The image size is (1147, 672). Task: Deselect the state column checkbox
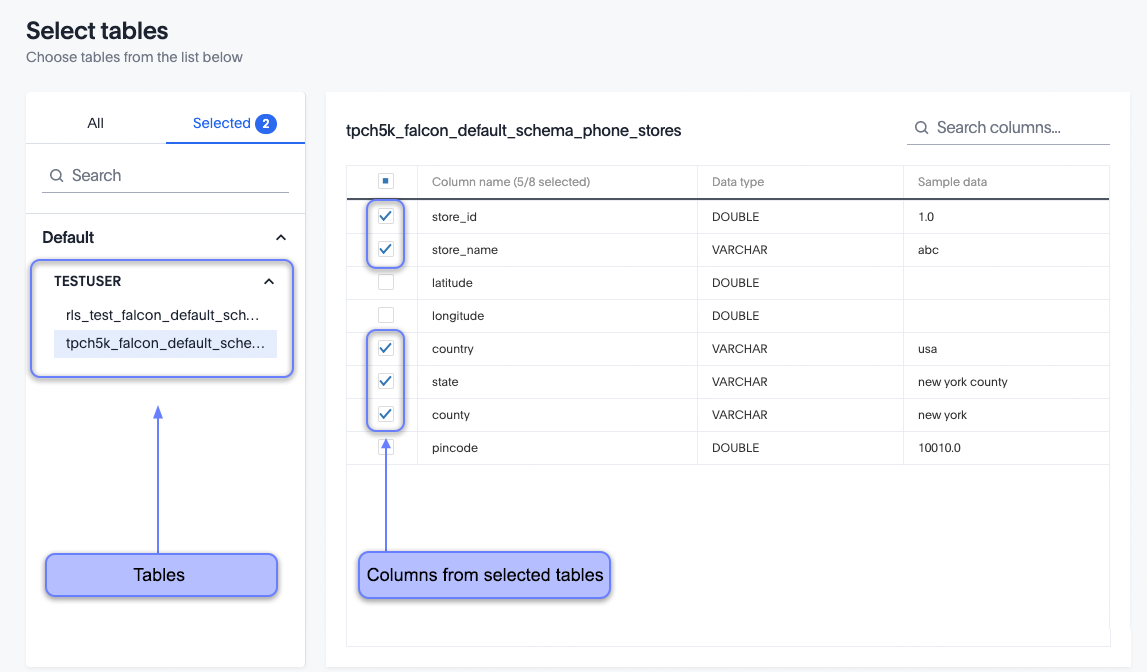tap(385, 381)
